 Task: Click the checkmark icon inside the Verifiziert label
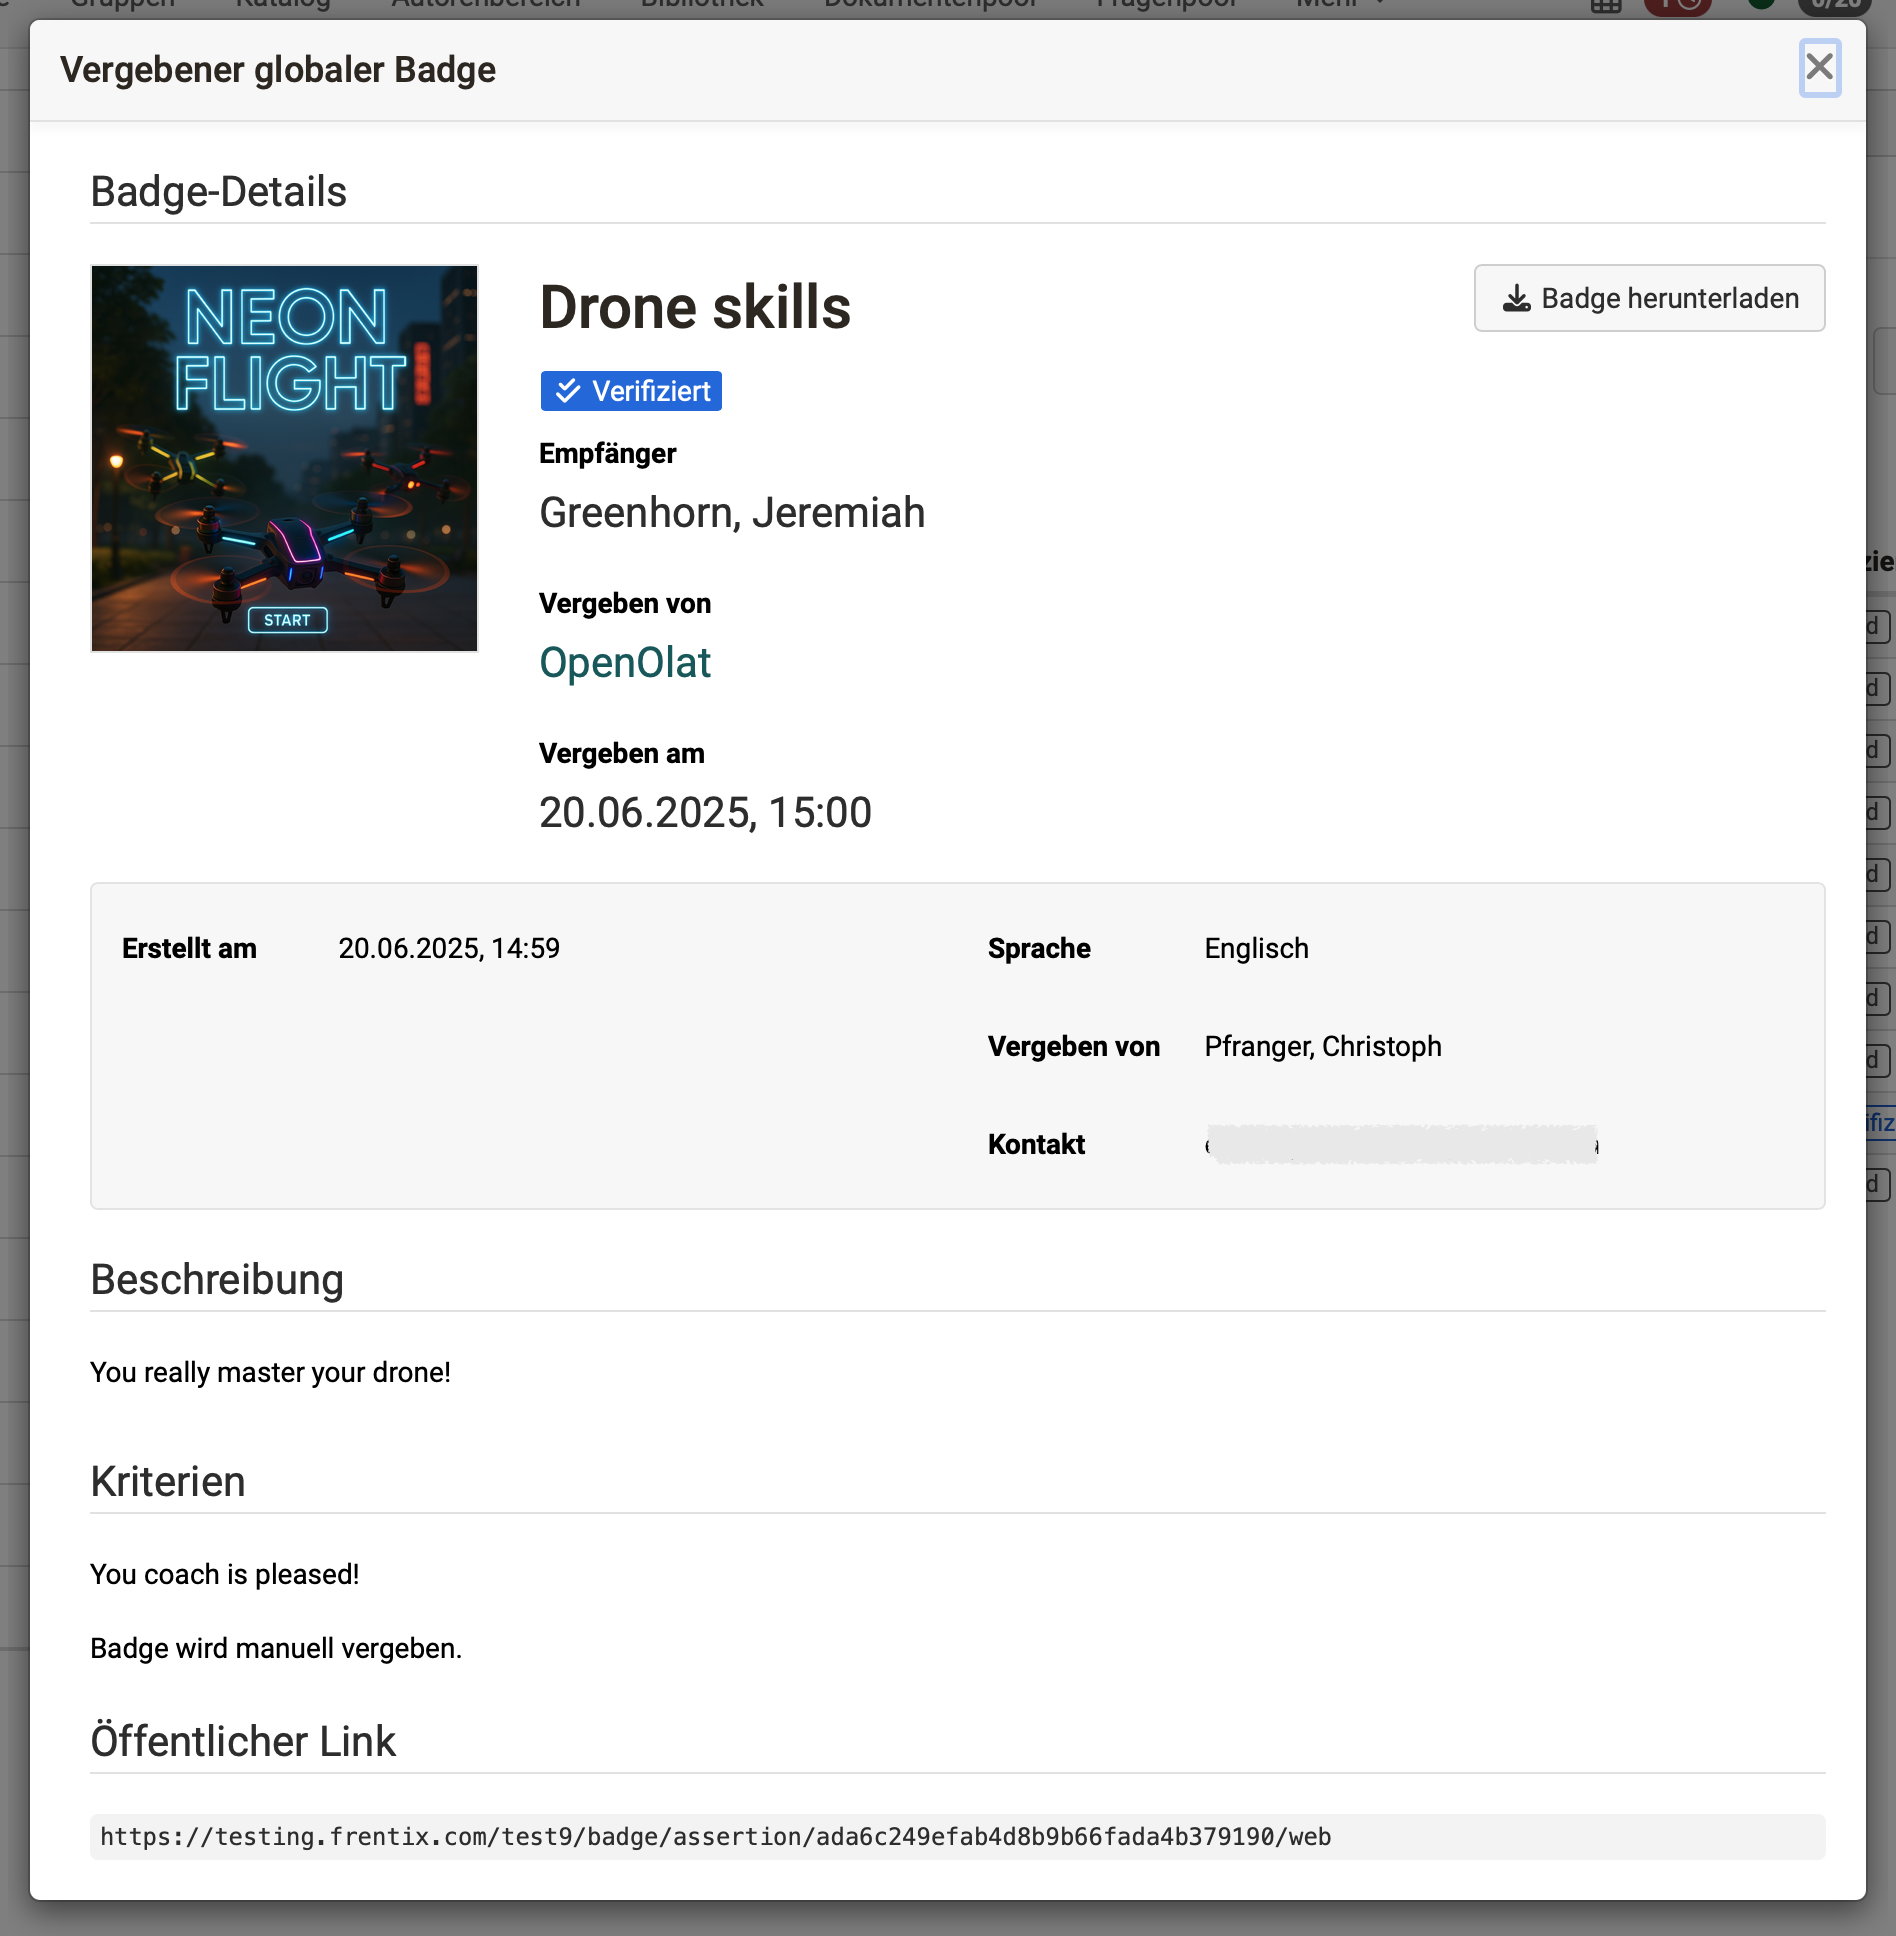568,391
